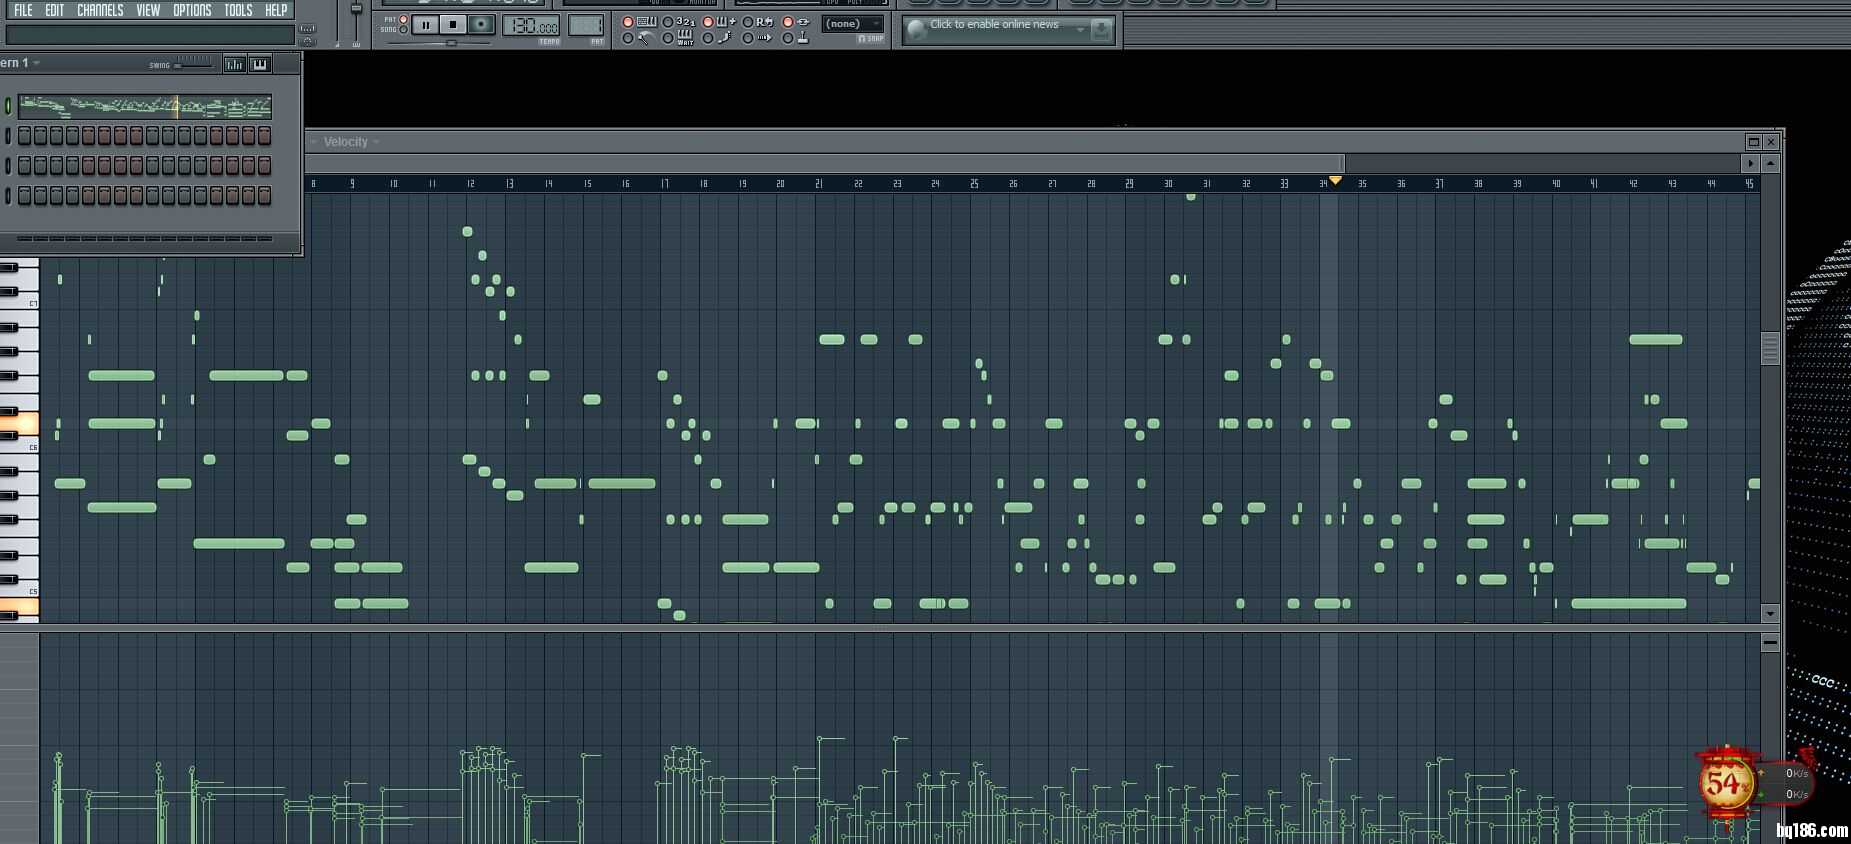The width and height of the screenshot is (1851, 844).
Task: Open the CHANNELS menu
Action: tap(100, 10)
